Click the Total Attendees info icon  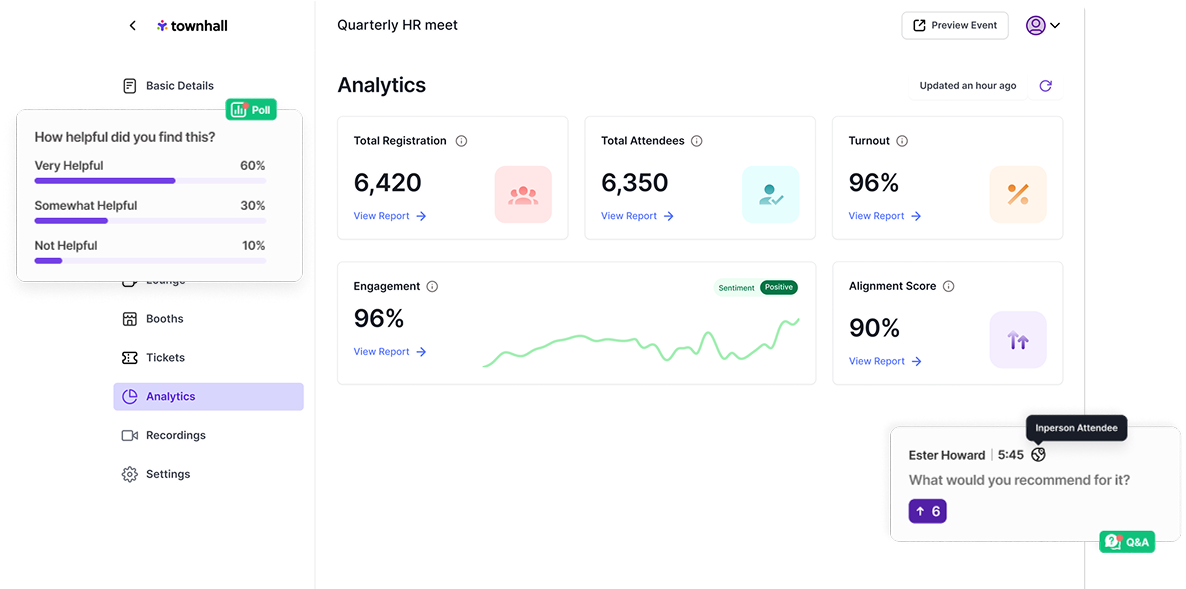click(697, 141)
